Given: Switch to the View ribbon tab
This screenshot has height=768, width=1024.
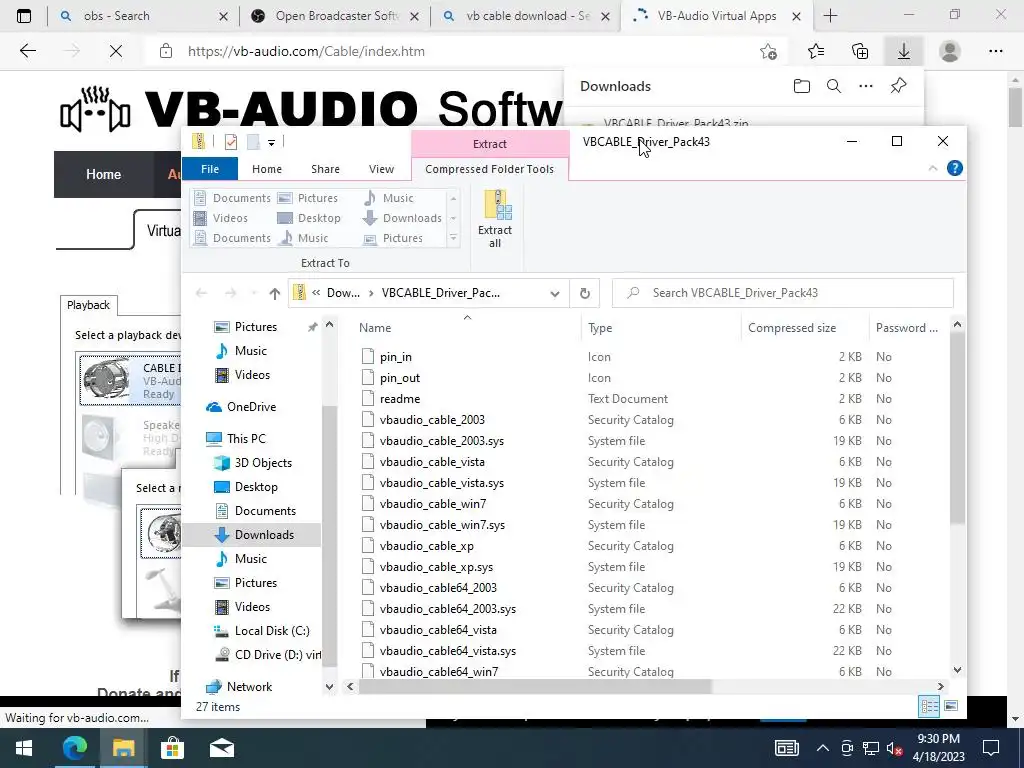Looking at the screenshot, I should click(381, 168).
